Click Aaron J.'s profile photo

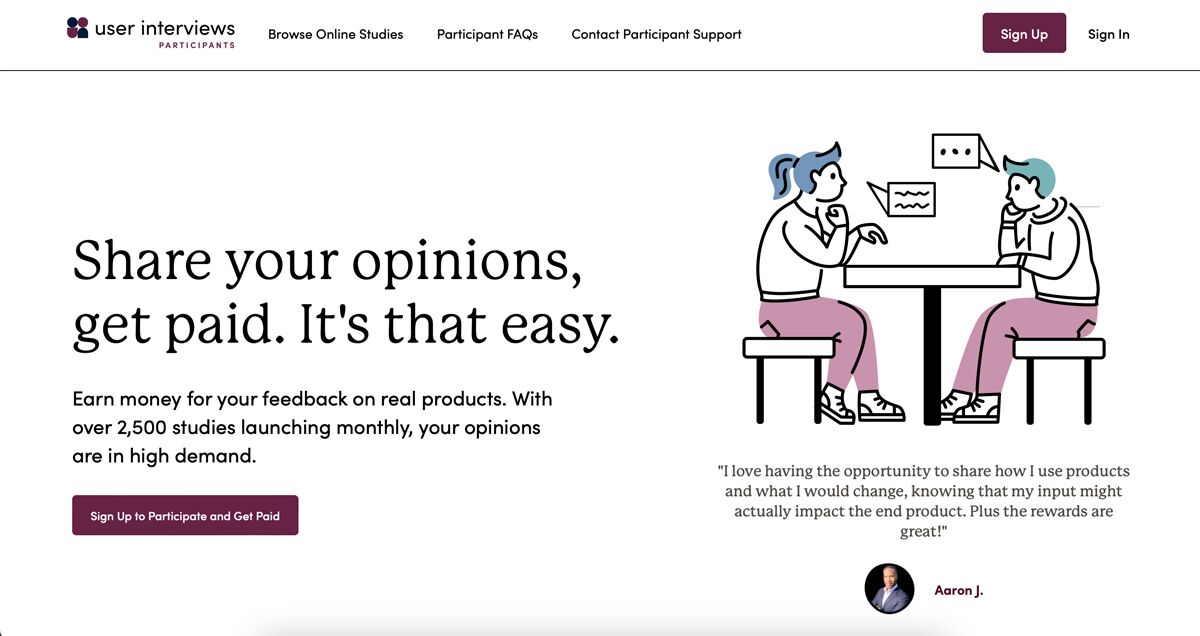pos(889,588)
